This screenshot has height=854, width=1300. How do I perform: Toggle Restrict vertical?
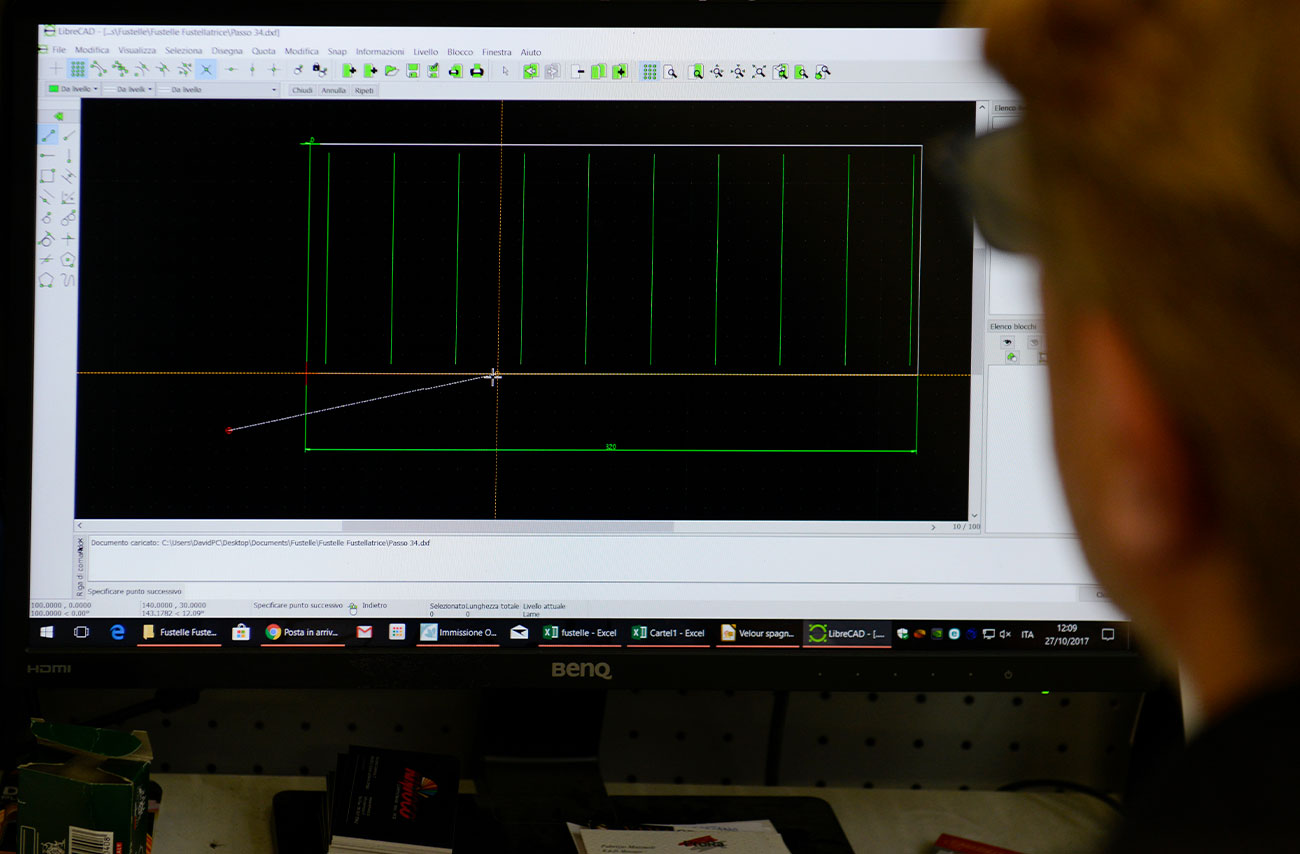coord(252,69)
